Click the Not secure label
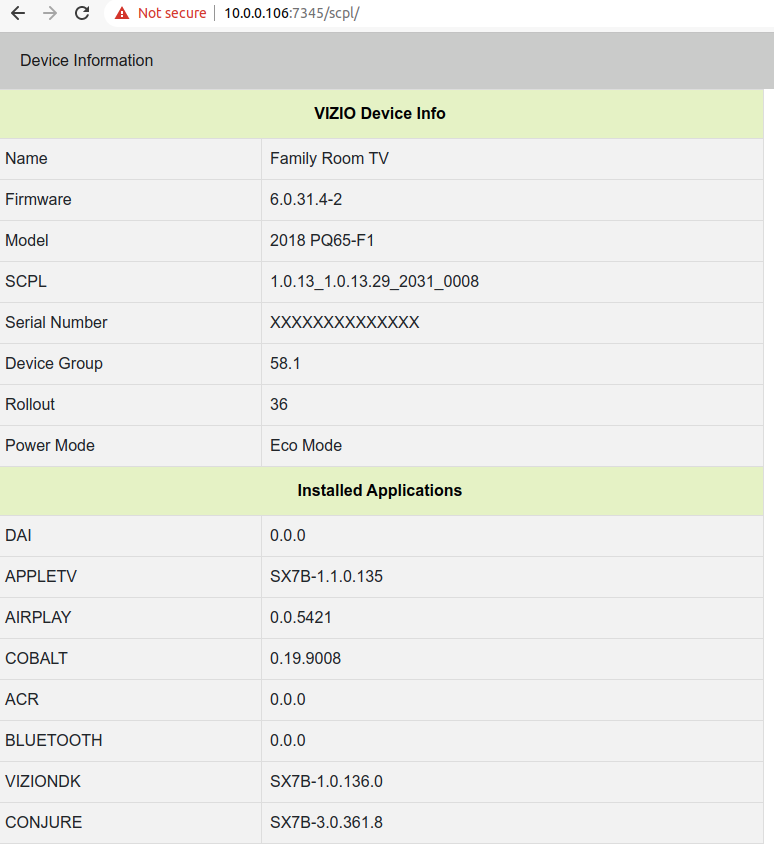This screenshot has height=853, width=774. click(172, 13)
